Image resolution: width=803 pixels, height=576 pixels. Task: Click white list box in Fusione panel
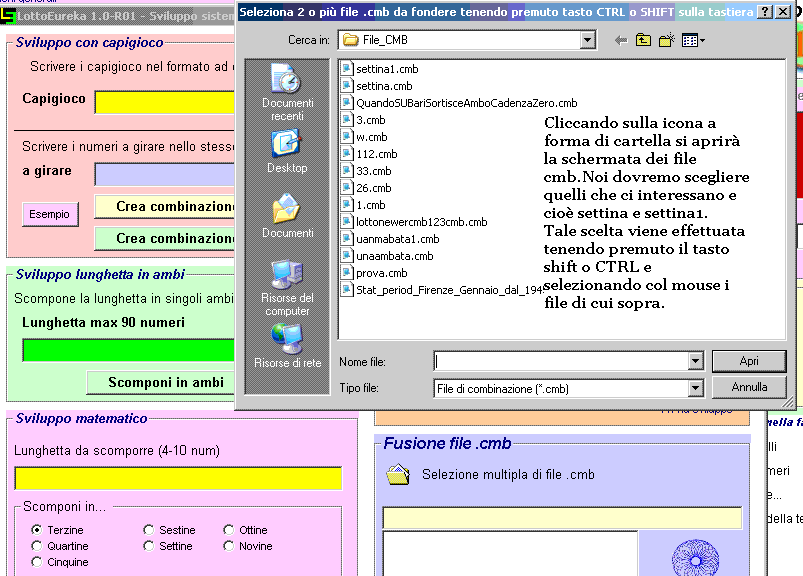[x=510, y=553]
